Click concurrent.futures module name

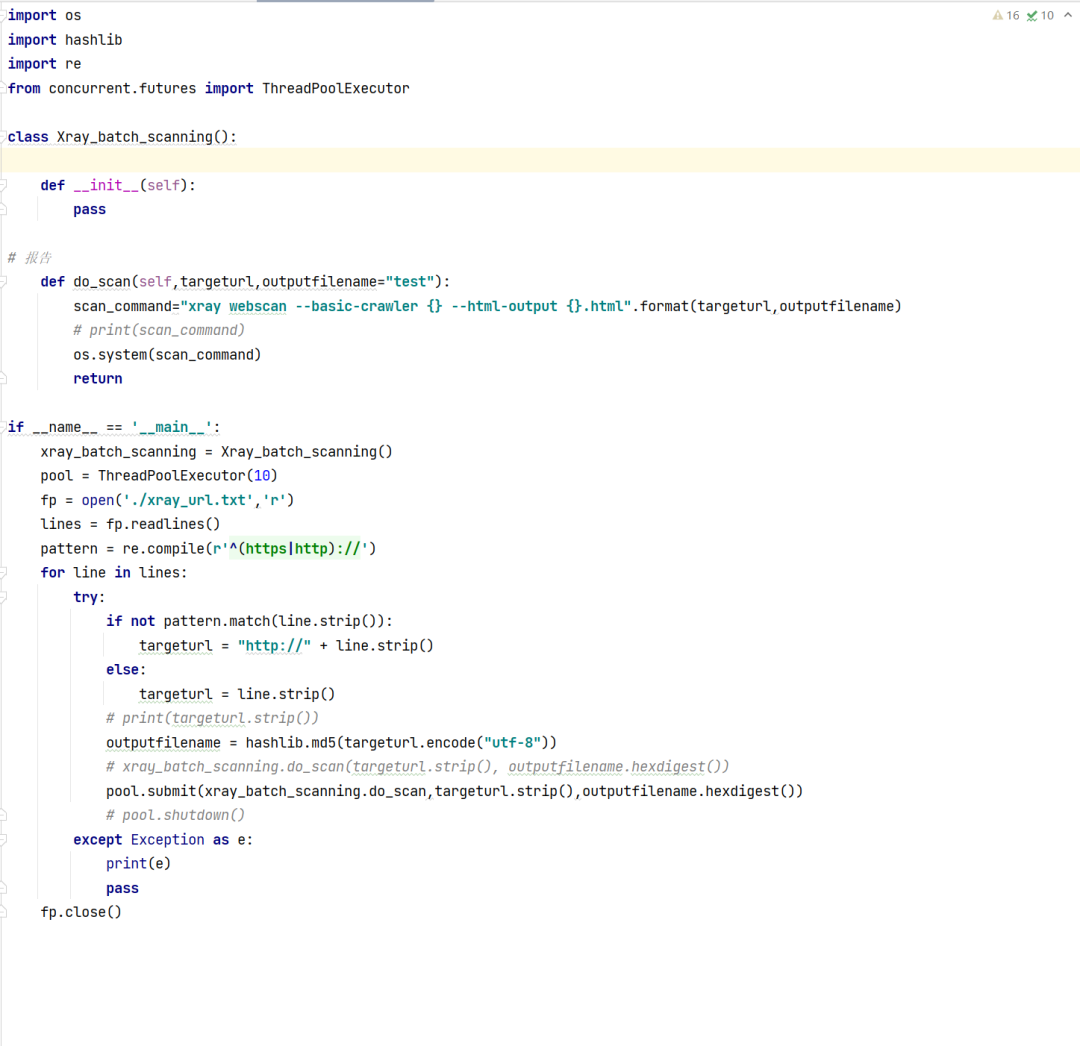tap(122, 88)
